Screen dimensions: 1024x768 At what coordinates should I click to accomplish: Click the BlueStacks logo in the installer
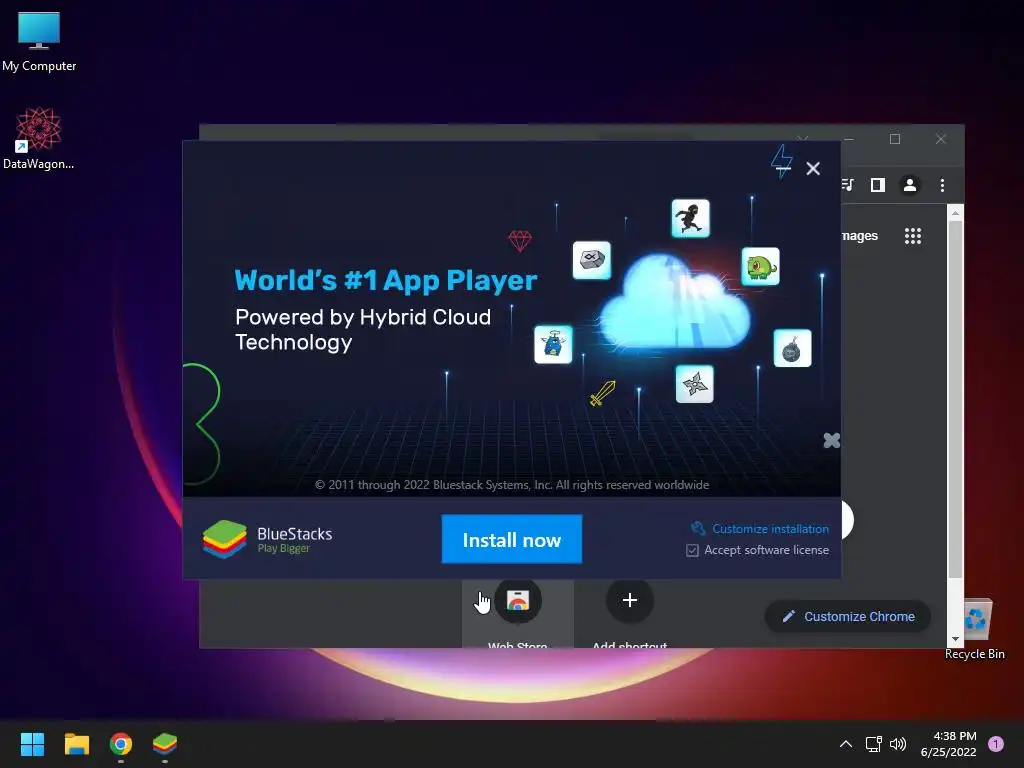click(224, 539)
